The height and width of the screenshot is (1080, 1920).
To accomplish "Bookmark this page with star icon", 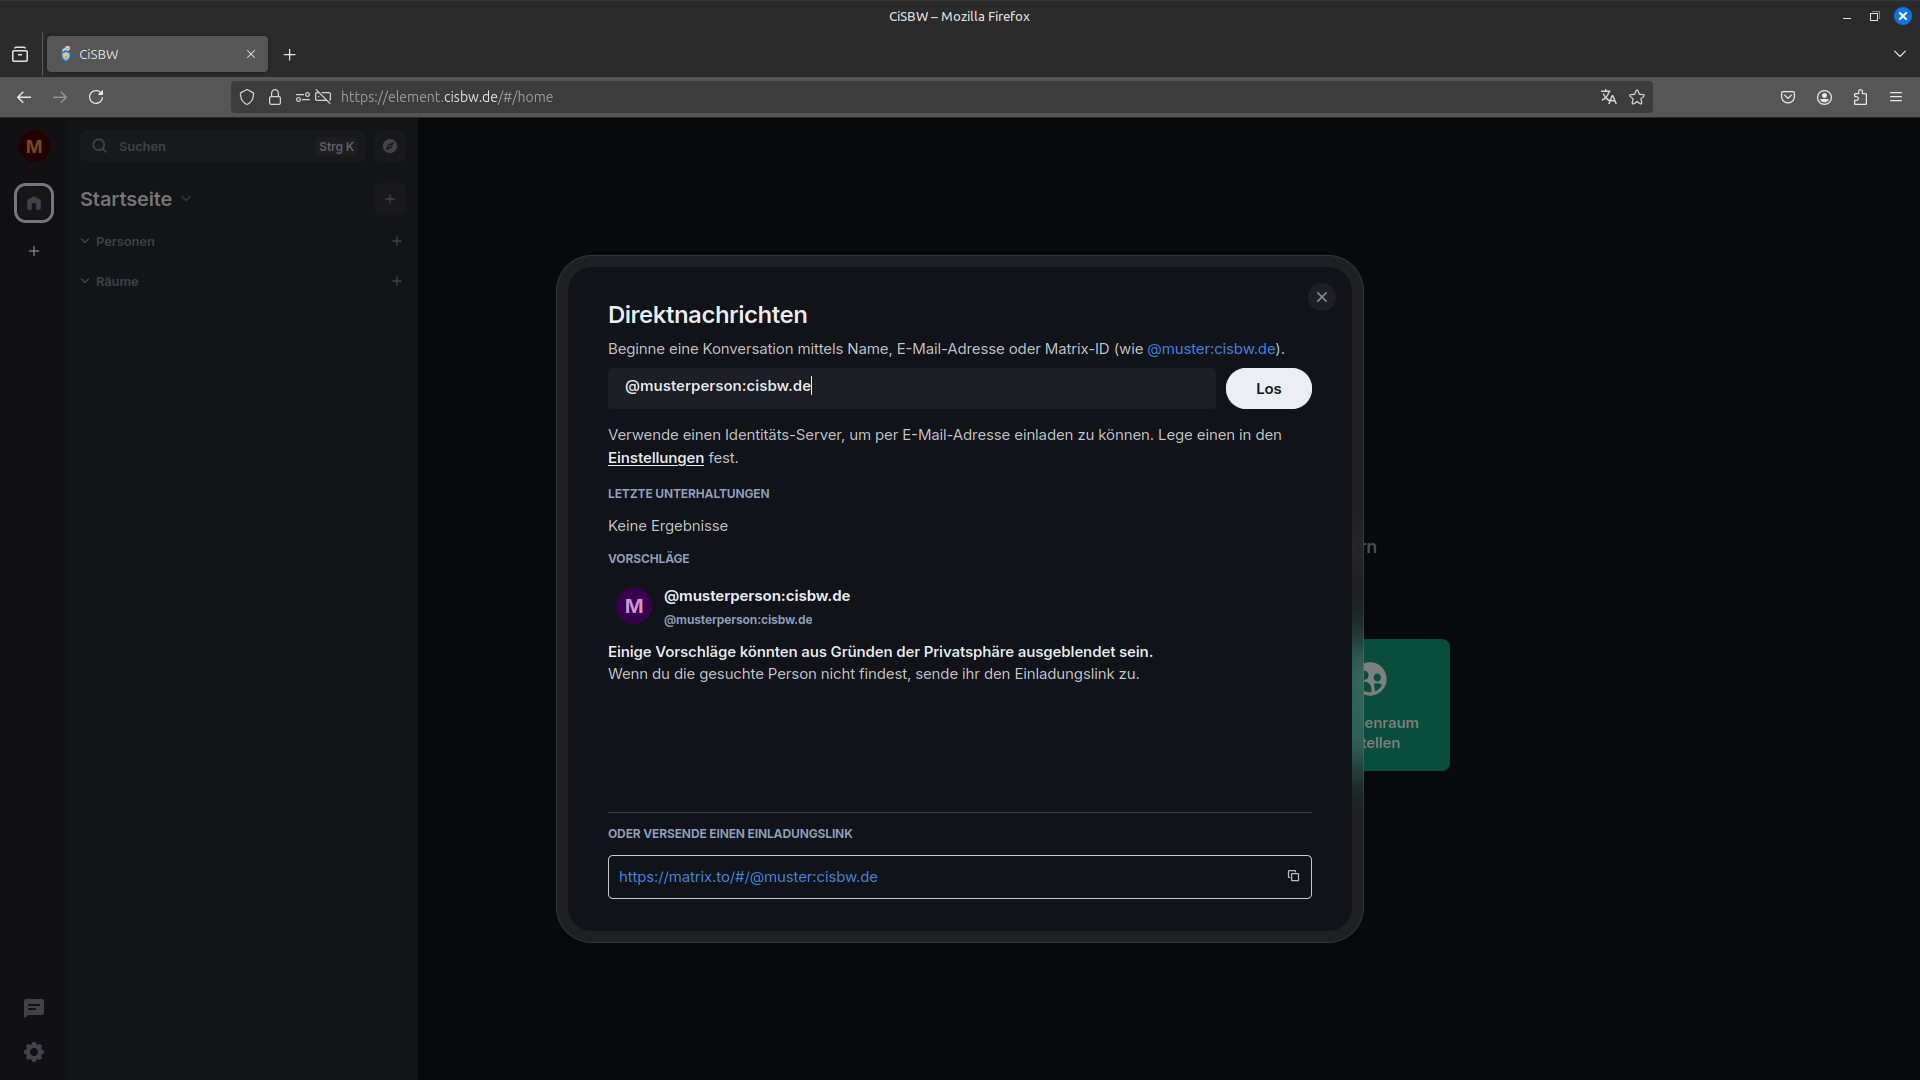I will [x=1637, y=97].
